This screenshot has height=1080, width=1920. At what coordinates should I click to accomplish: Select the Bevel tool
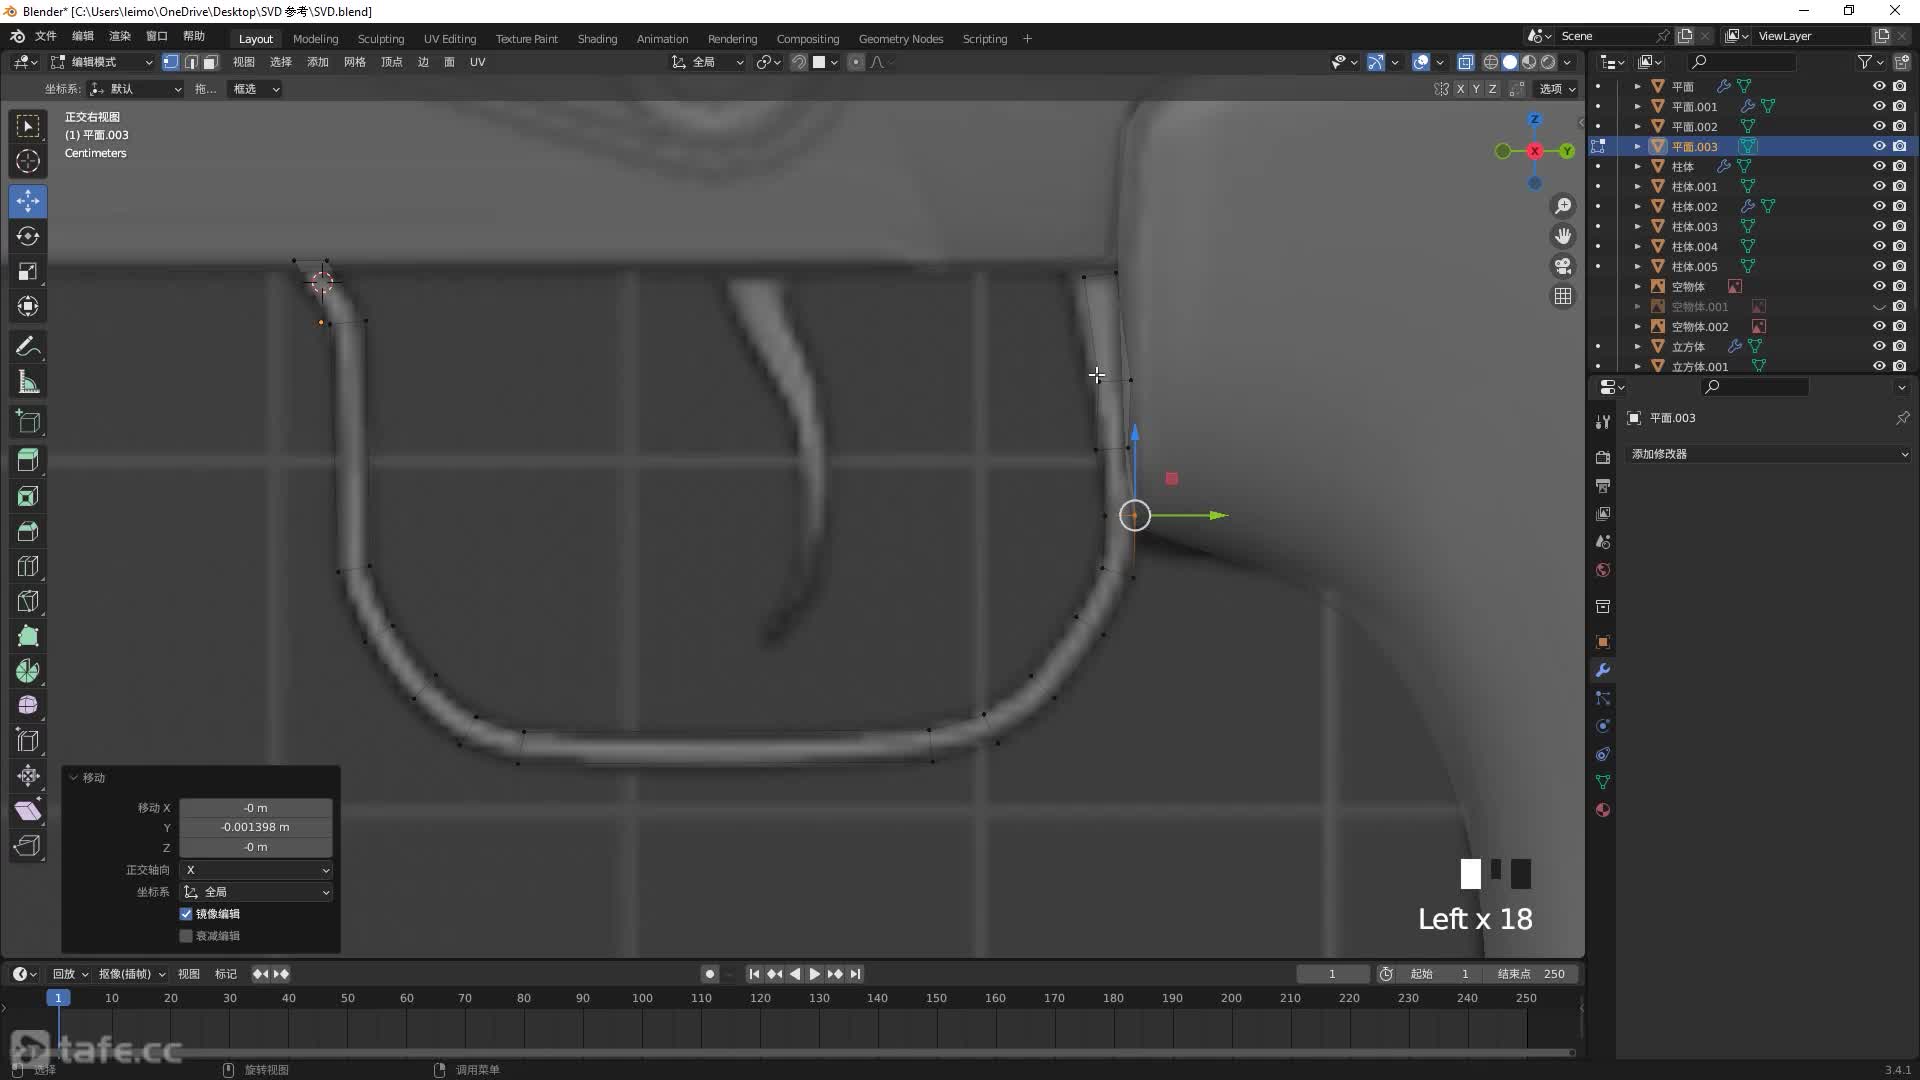tap(28, 531)
